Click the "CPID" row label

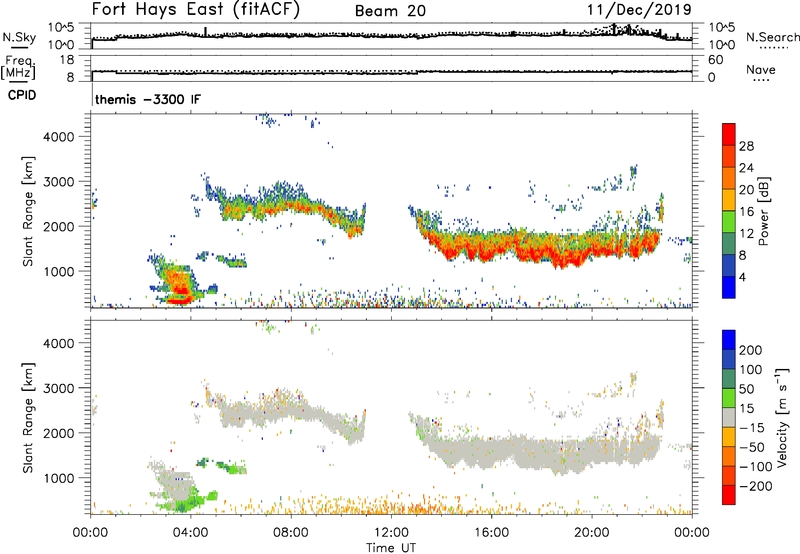(22, 95)
